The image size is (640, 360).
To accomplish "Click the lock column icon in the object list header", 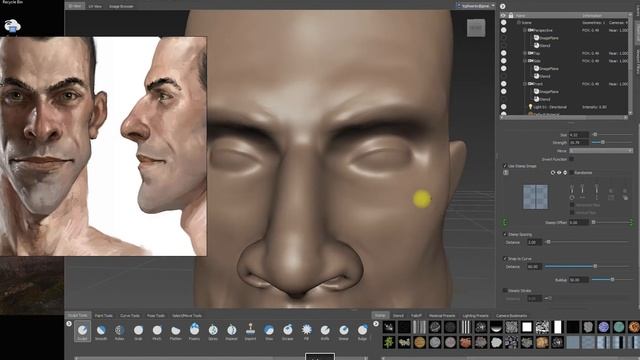I will (511, 16).
